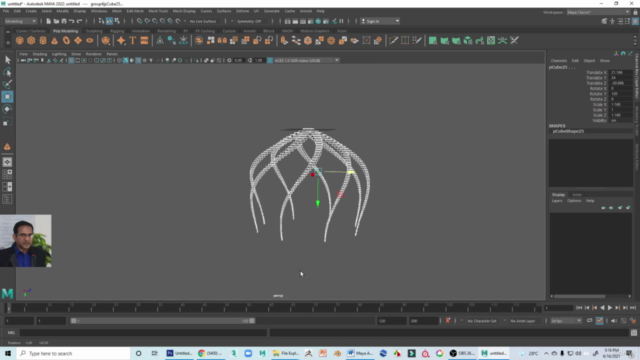Activate the Move tool in toolbox
Screen dimensions: 640x360
point(7,97)
